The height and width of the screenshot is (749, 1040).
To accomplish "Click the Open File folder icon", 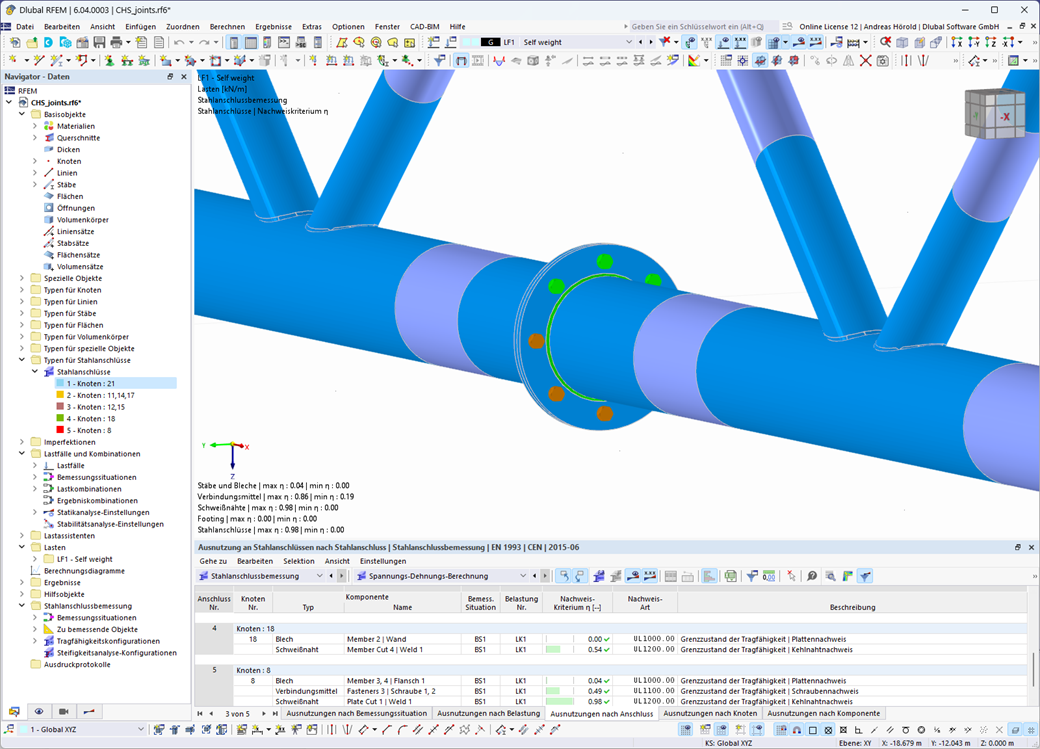I will point(31,42).
